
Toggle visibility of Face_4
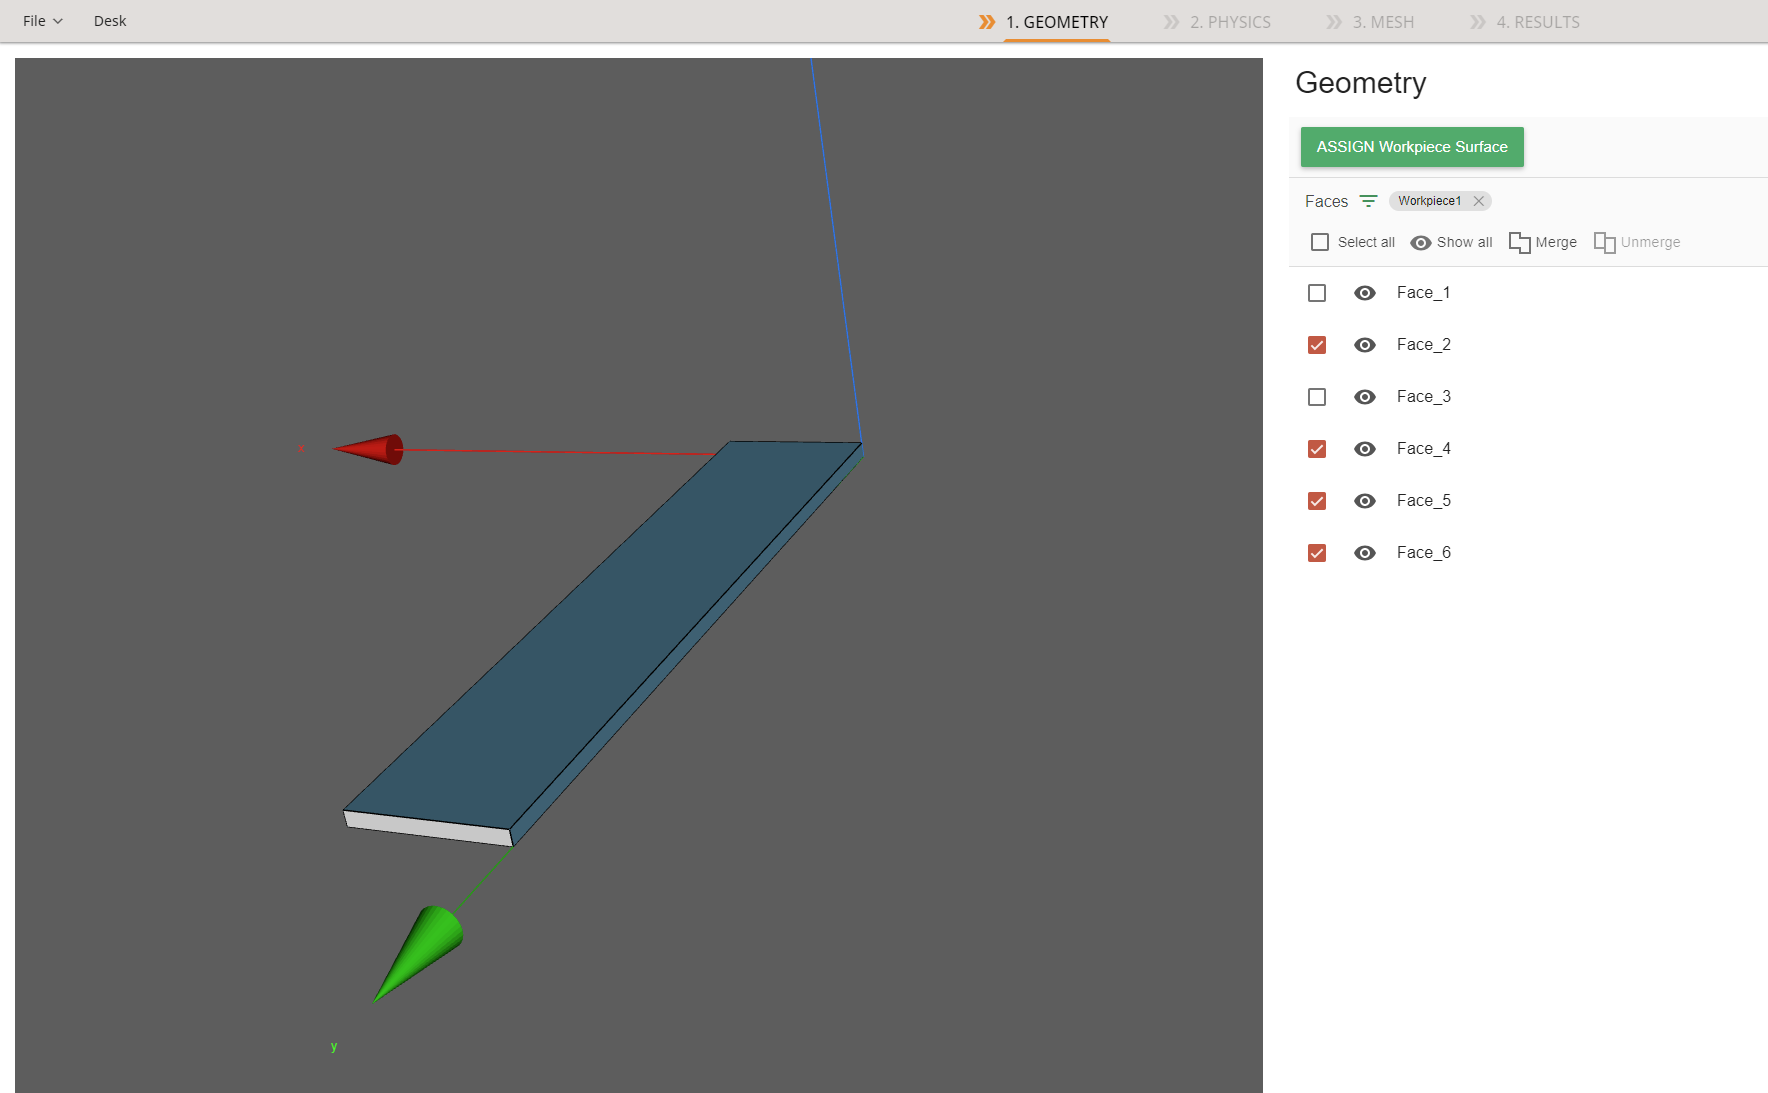tap(1364, 449)
